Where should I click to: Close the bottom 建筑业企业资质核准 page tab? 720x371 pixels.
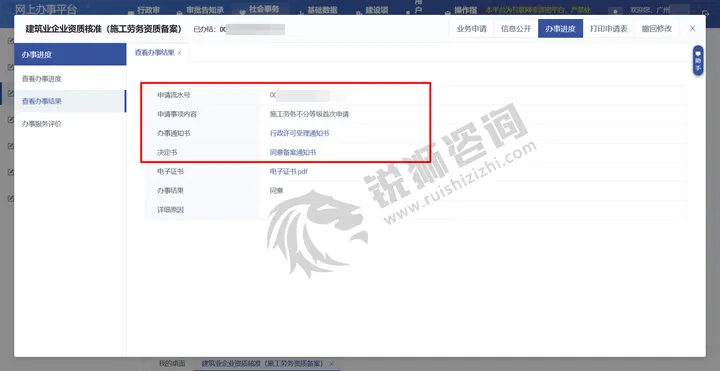pyautogui.click(x=332, y=364)
